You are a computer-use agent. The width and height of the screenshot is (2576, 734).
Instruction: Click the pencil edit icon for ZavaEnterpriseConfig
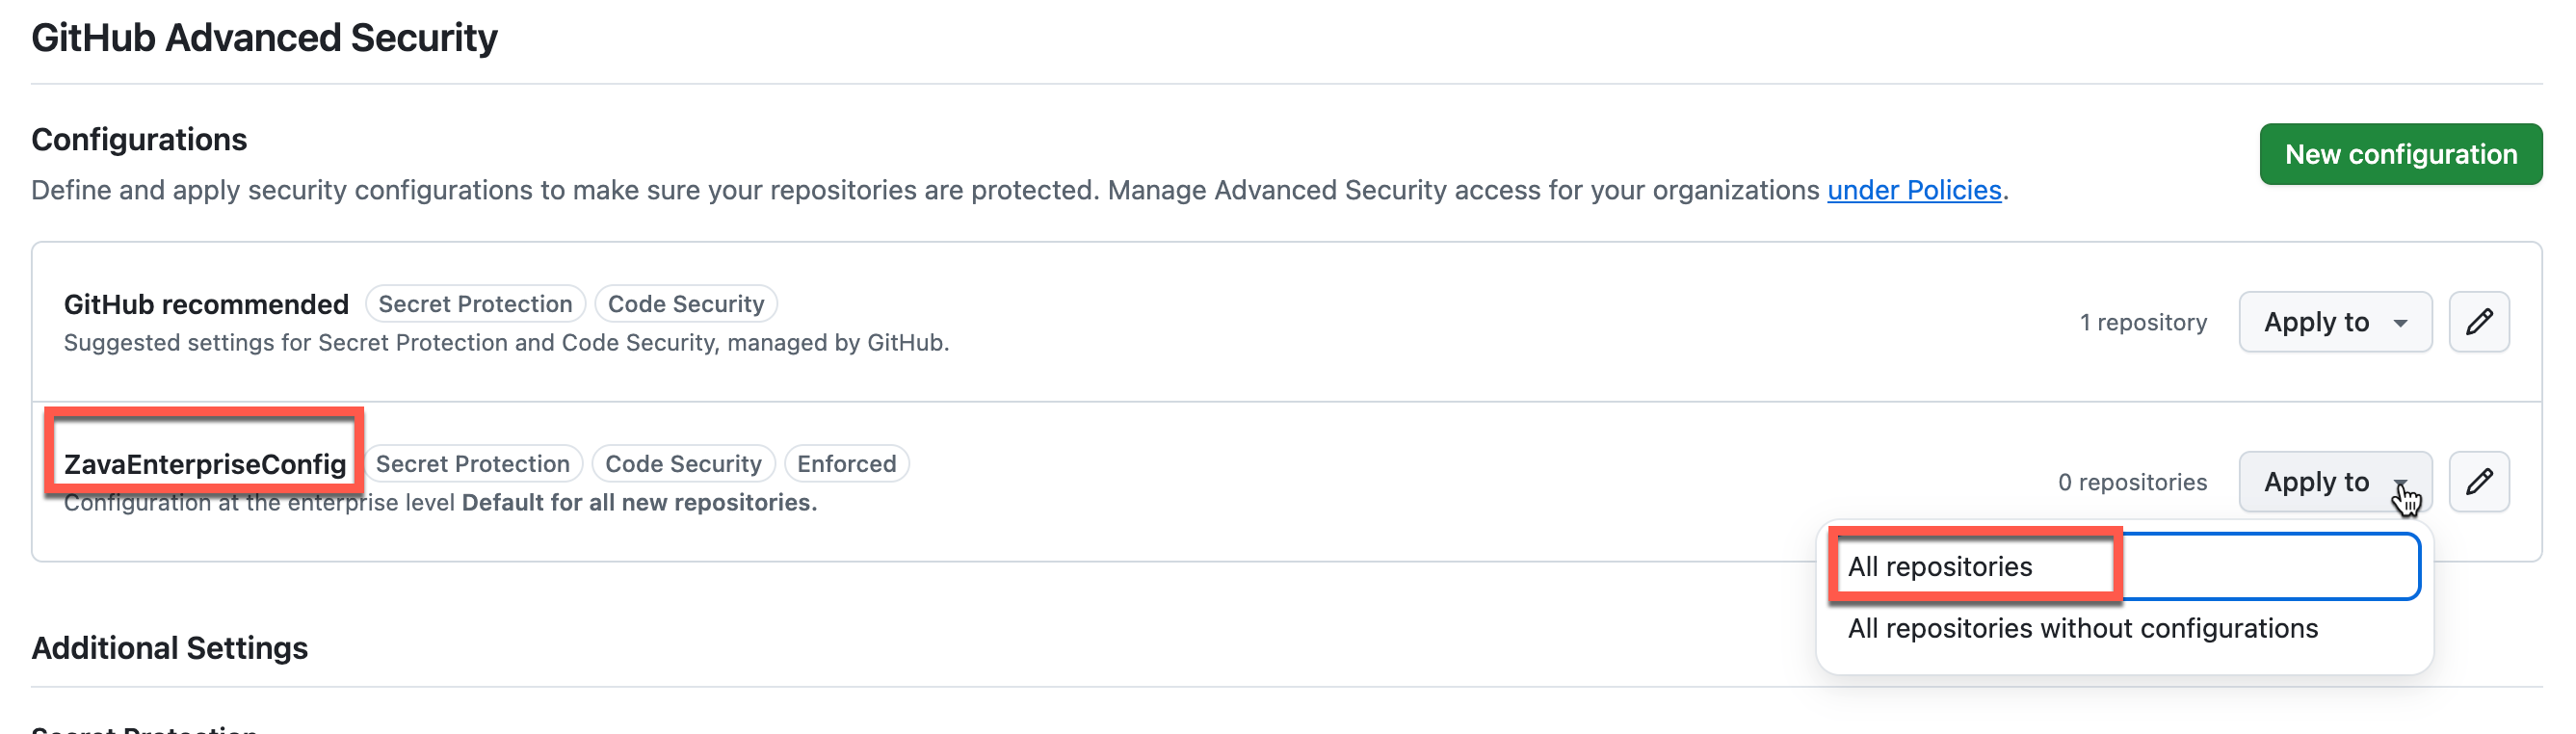click(x=2479, y=481)
